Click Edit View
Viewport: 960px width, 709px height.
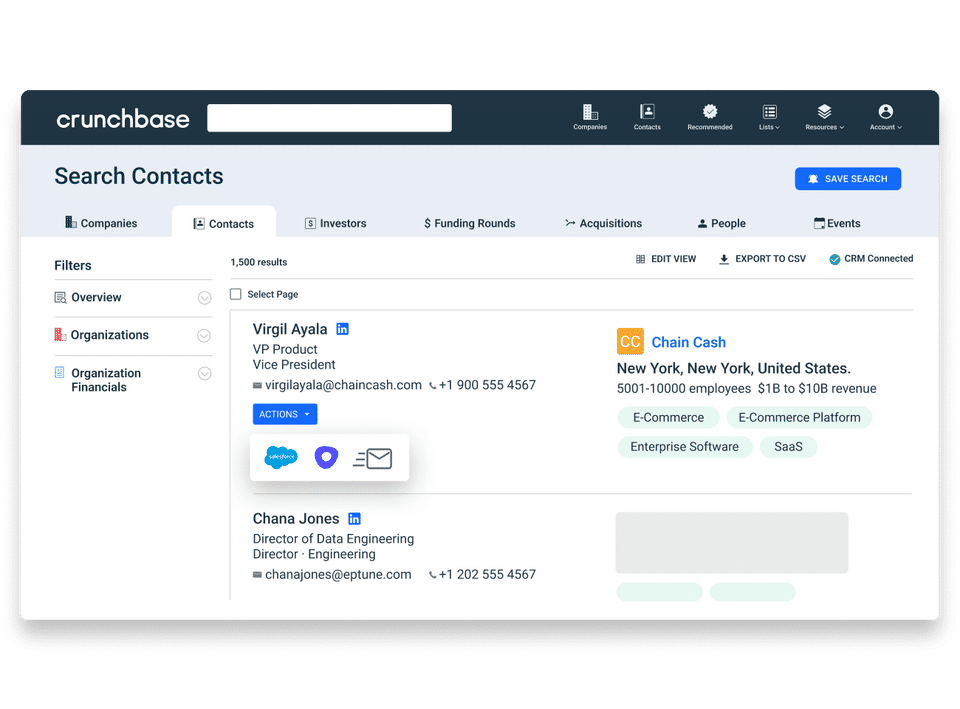coord(666,259)
